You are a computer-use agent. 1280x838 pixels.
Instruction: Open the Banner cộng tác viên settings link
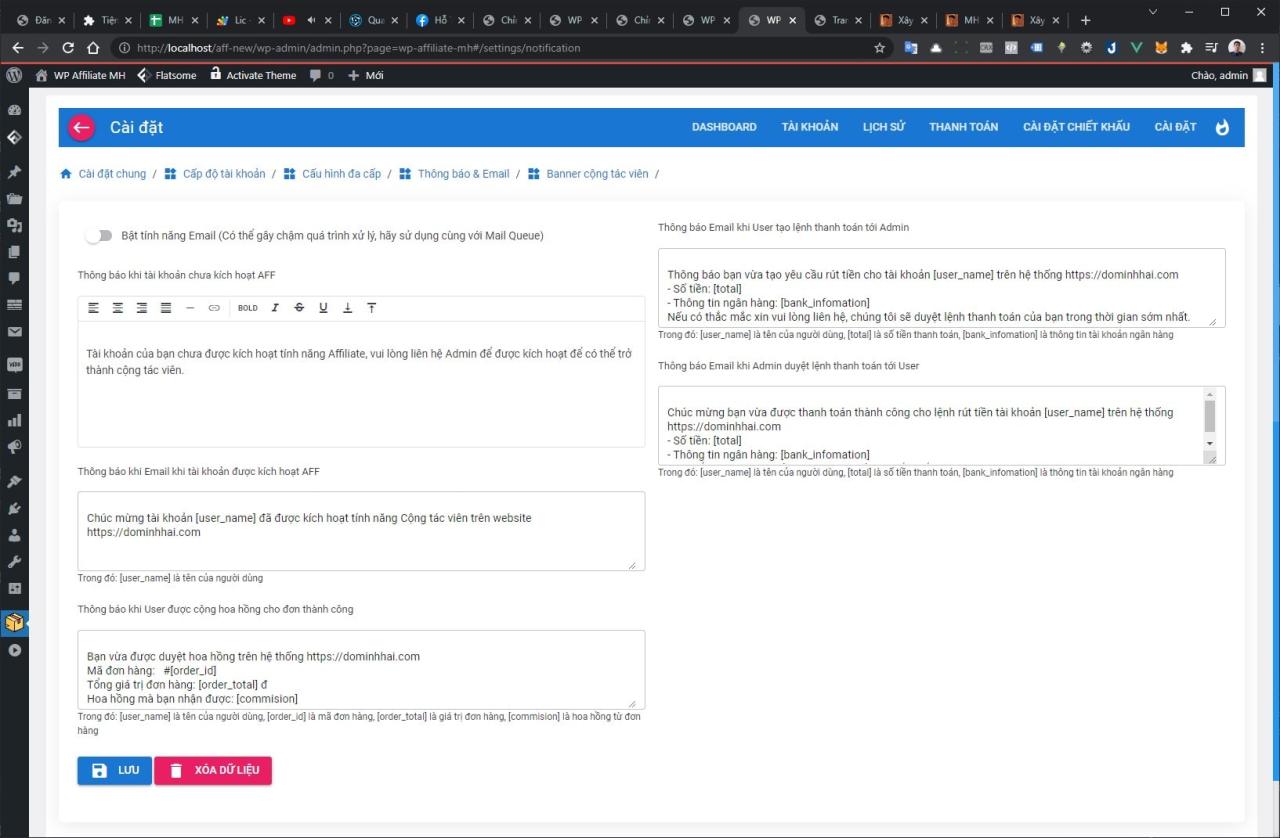[x=597, y=173]
